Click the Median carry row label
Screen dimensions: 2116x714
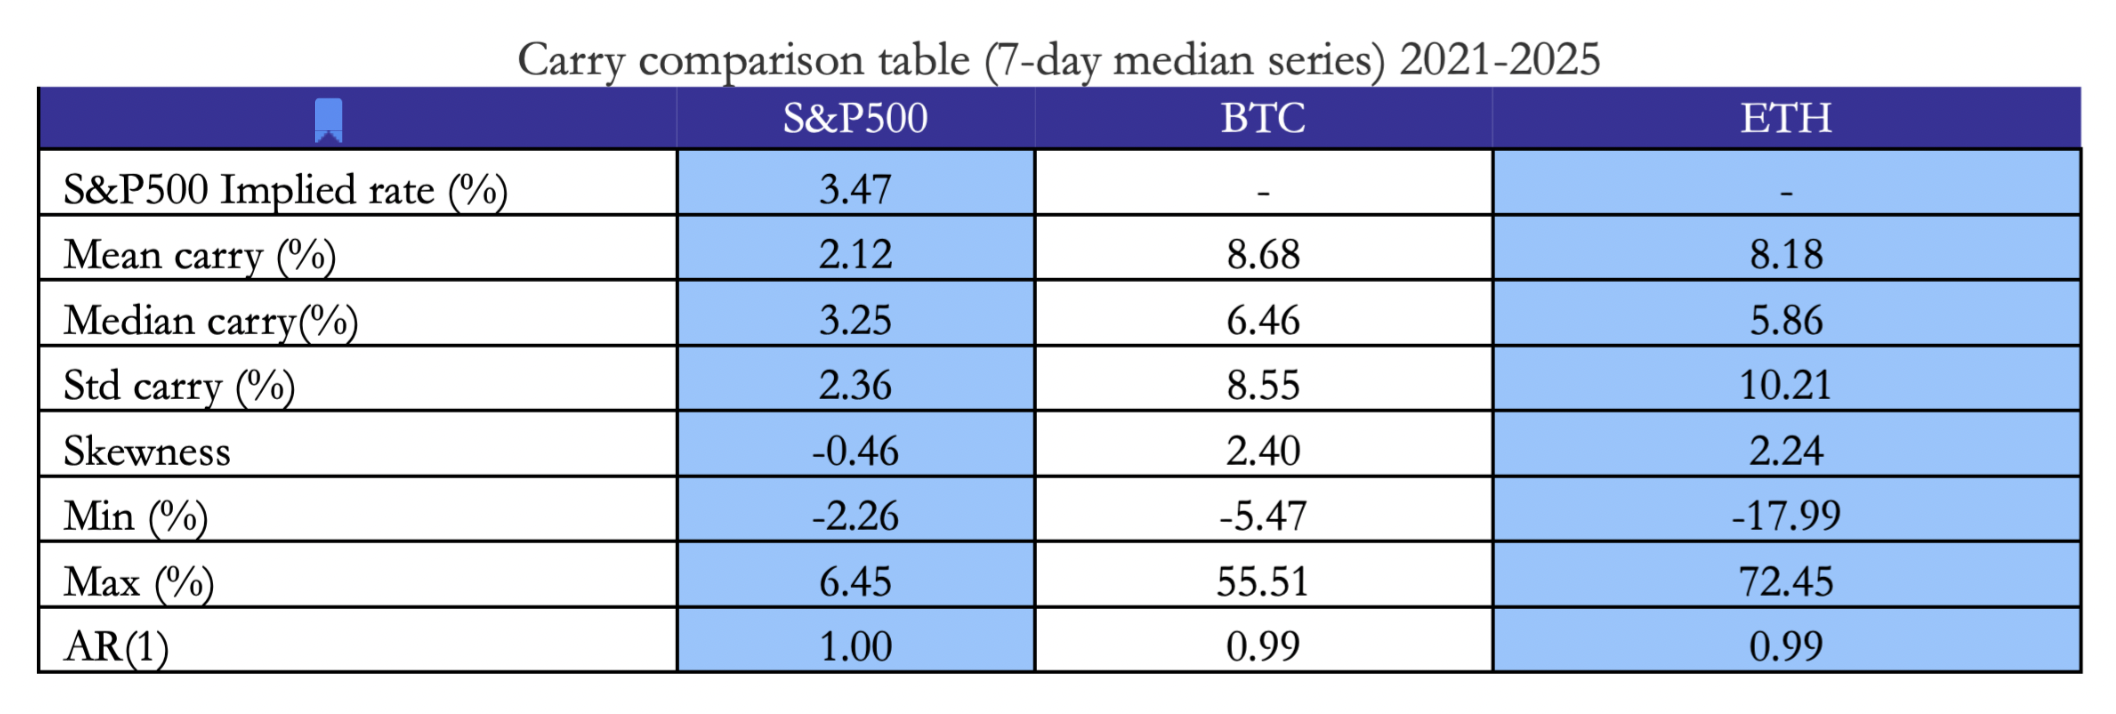click(210, 321)
